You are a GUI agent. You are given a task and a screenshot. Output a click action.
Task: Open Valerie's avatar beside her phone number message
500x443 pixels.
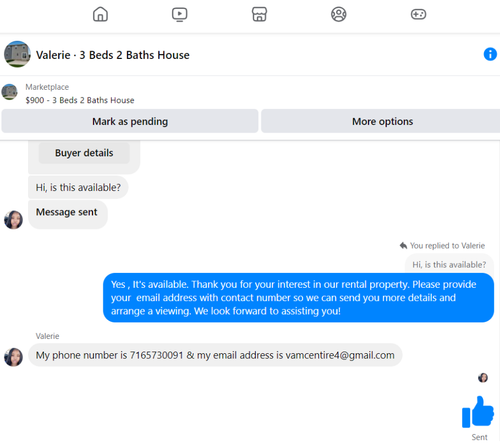[x=13, y=357]
